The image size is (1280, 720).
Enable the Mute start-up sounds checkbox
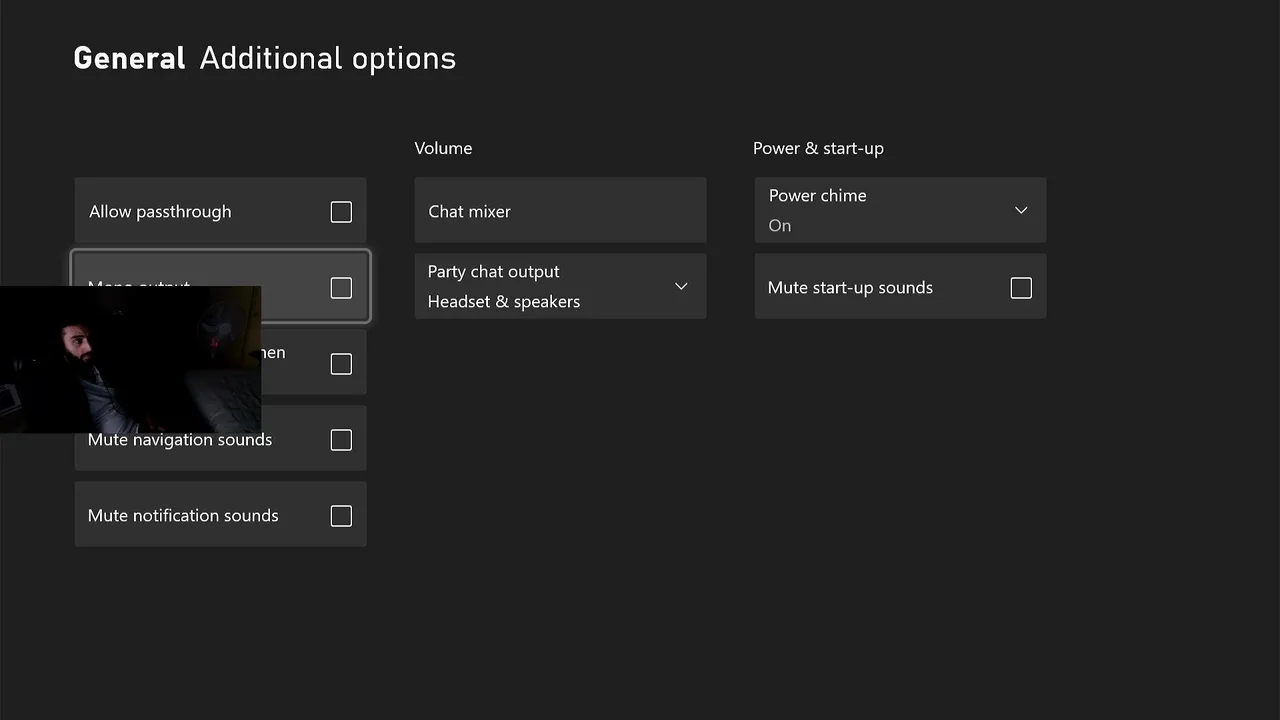(x=1021, y=288)
